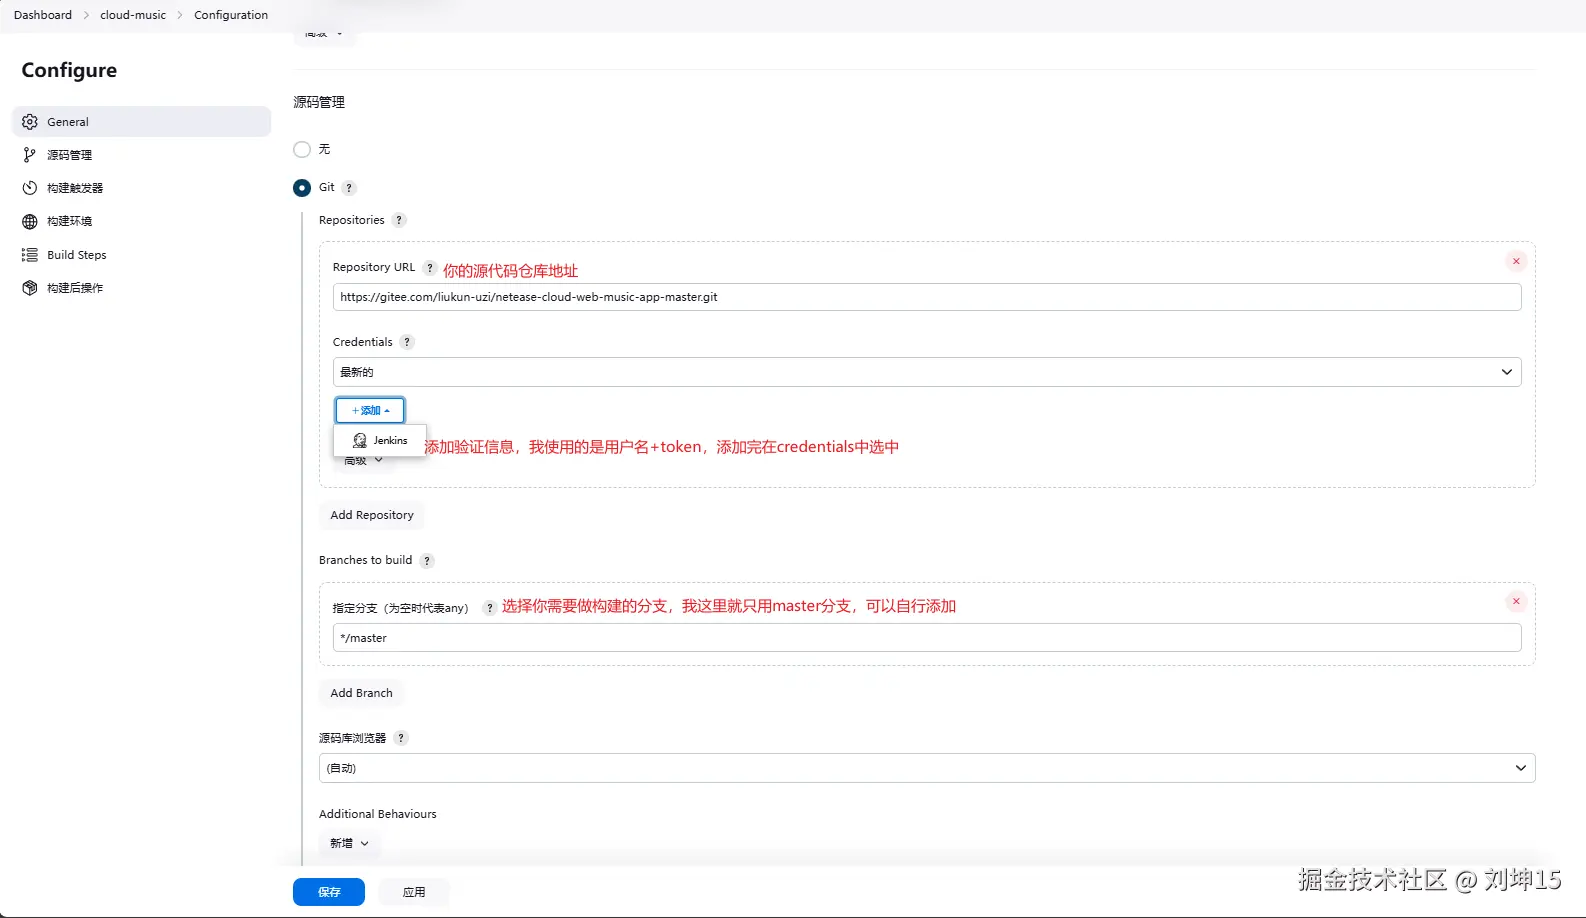This screenshot has height=918, width=1586.
Task: Click the 保存 button
Action: [x=329, y=892]
